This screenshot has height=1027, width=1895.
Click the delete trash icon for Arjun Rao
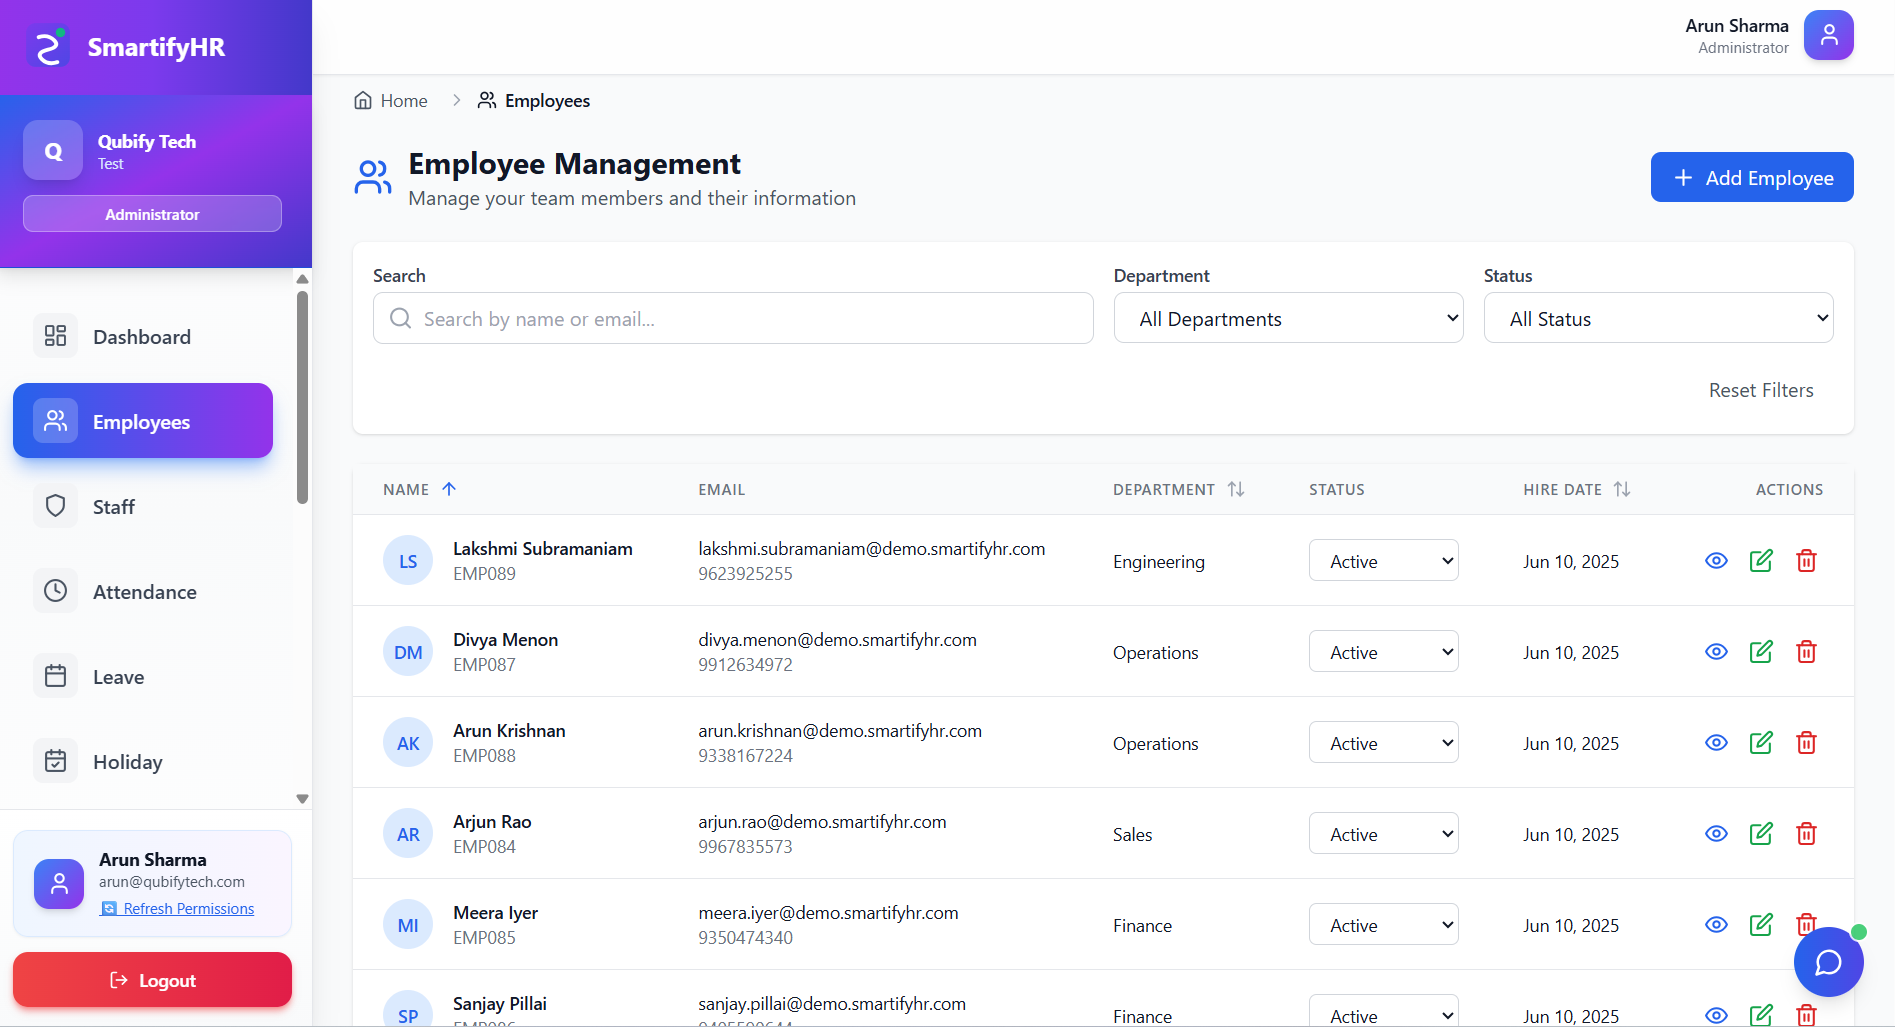pos(1806,833)
